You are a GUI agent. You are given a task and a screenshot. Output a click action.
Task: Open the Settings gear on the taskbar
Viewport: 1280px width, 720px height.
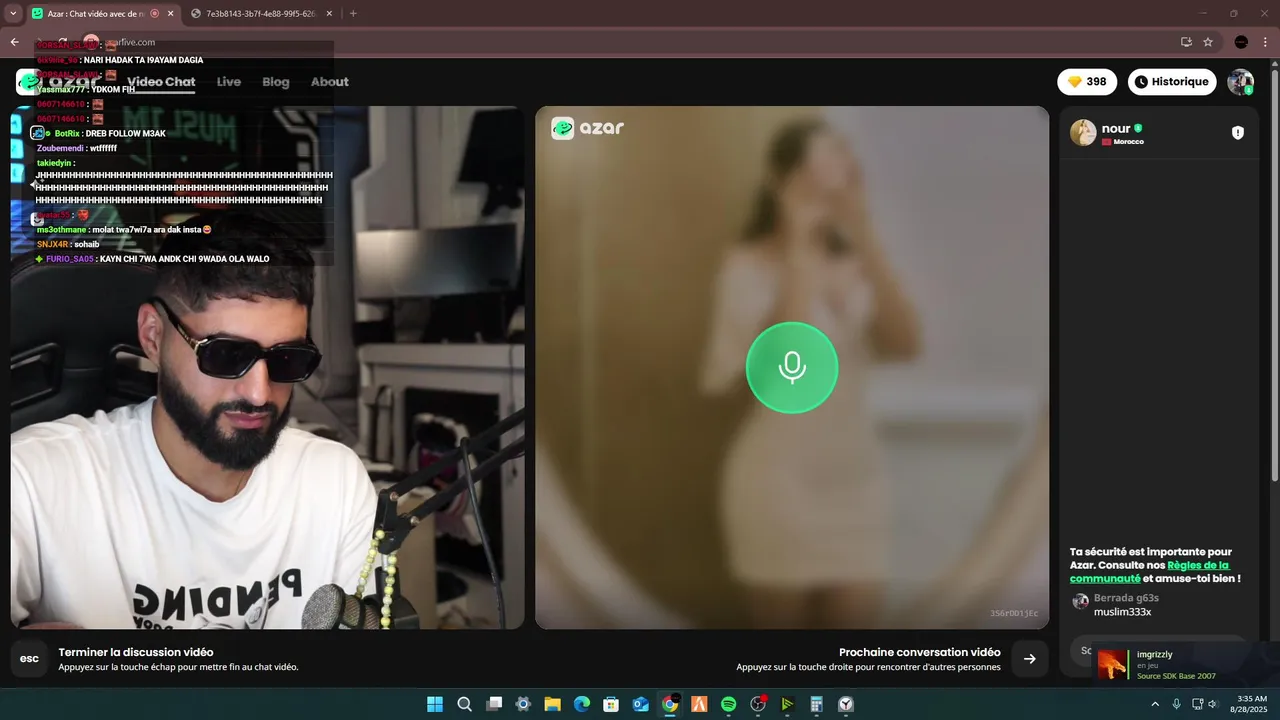(523, 704)
